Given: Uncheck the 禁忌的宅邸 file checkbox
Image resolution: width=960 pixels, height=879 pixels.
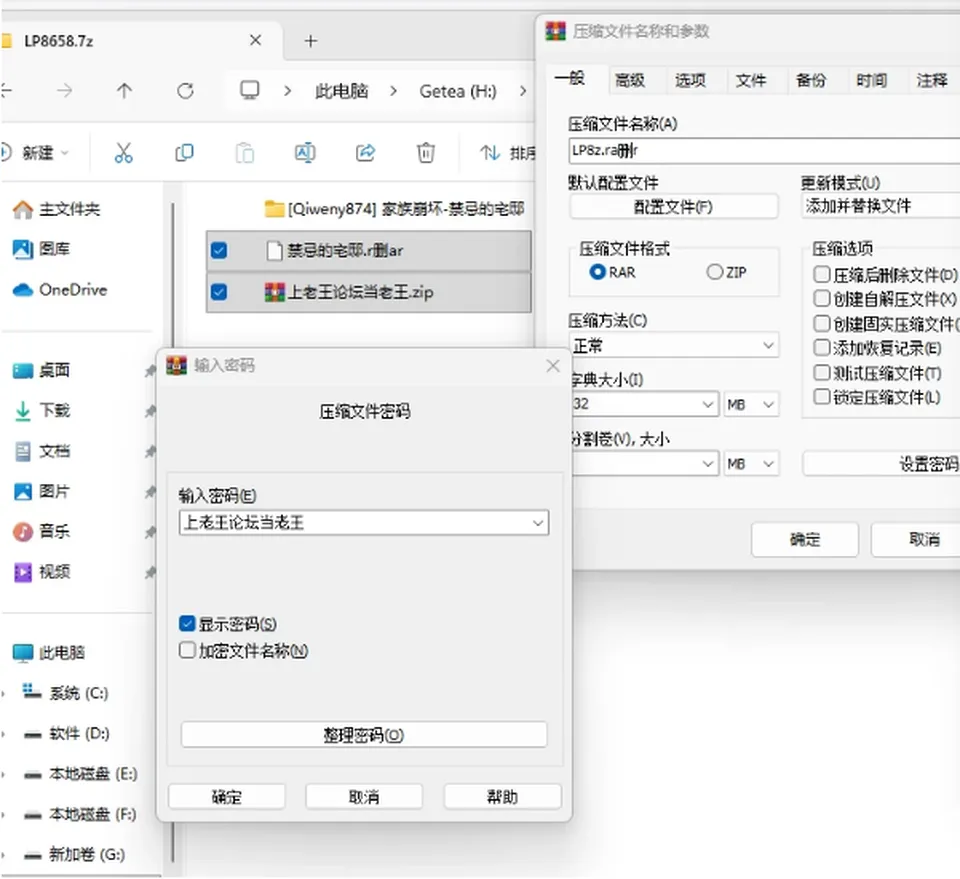Looking at the screenshot, I should [x=219, y=250].
